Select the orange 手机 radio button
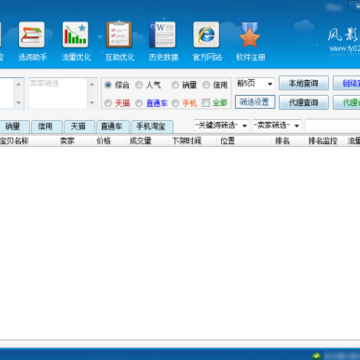Screen dimensions: 360x360 coord(175,103)
